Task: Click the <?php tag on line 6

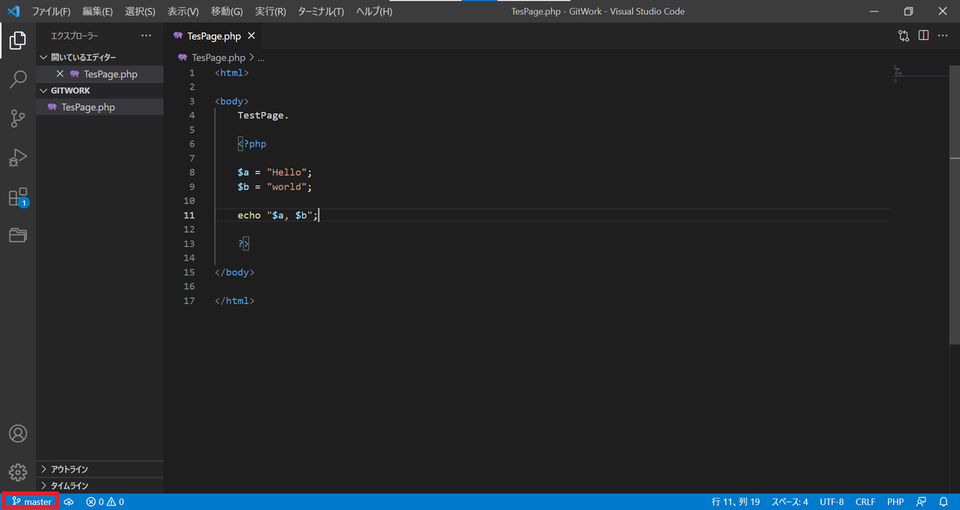Action: click(252, 144)
